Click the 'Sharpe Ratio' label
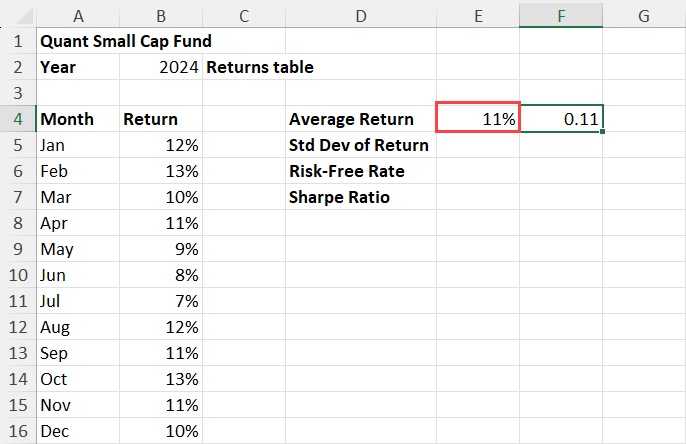This screenshot has height=444, width=686. pyautogui.click(x=361, y=197)
